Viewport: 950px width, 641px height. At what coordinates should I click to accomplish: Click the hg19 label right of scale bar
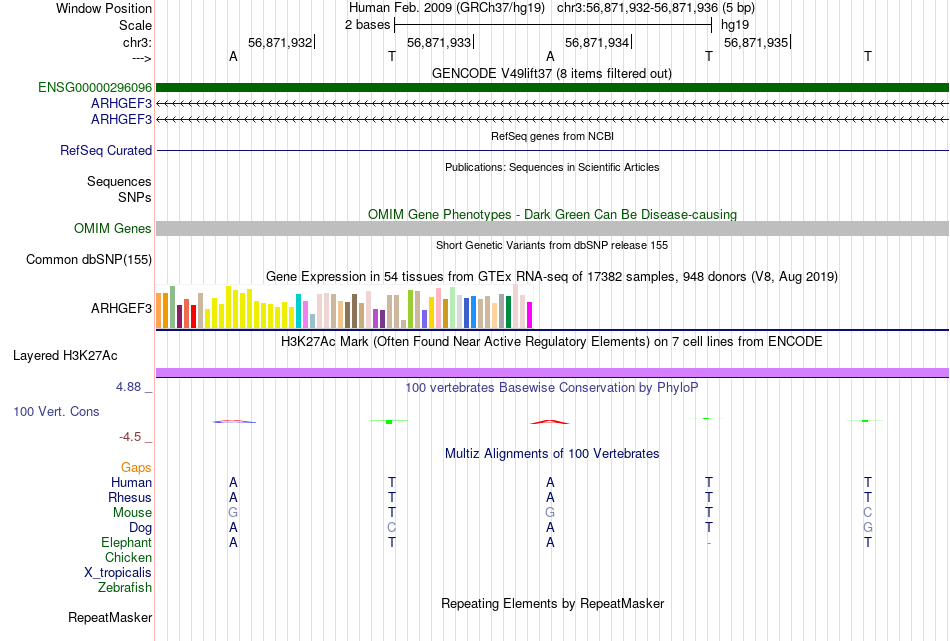[735, 25]
